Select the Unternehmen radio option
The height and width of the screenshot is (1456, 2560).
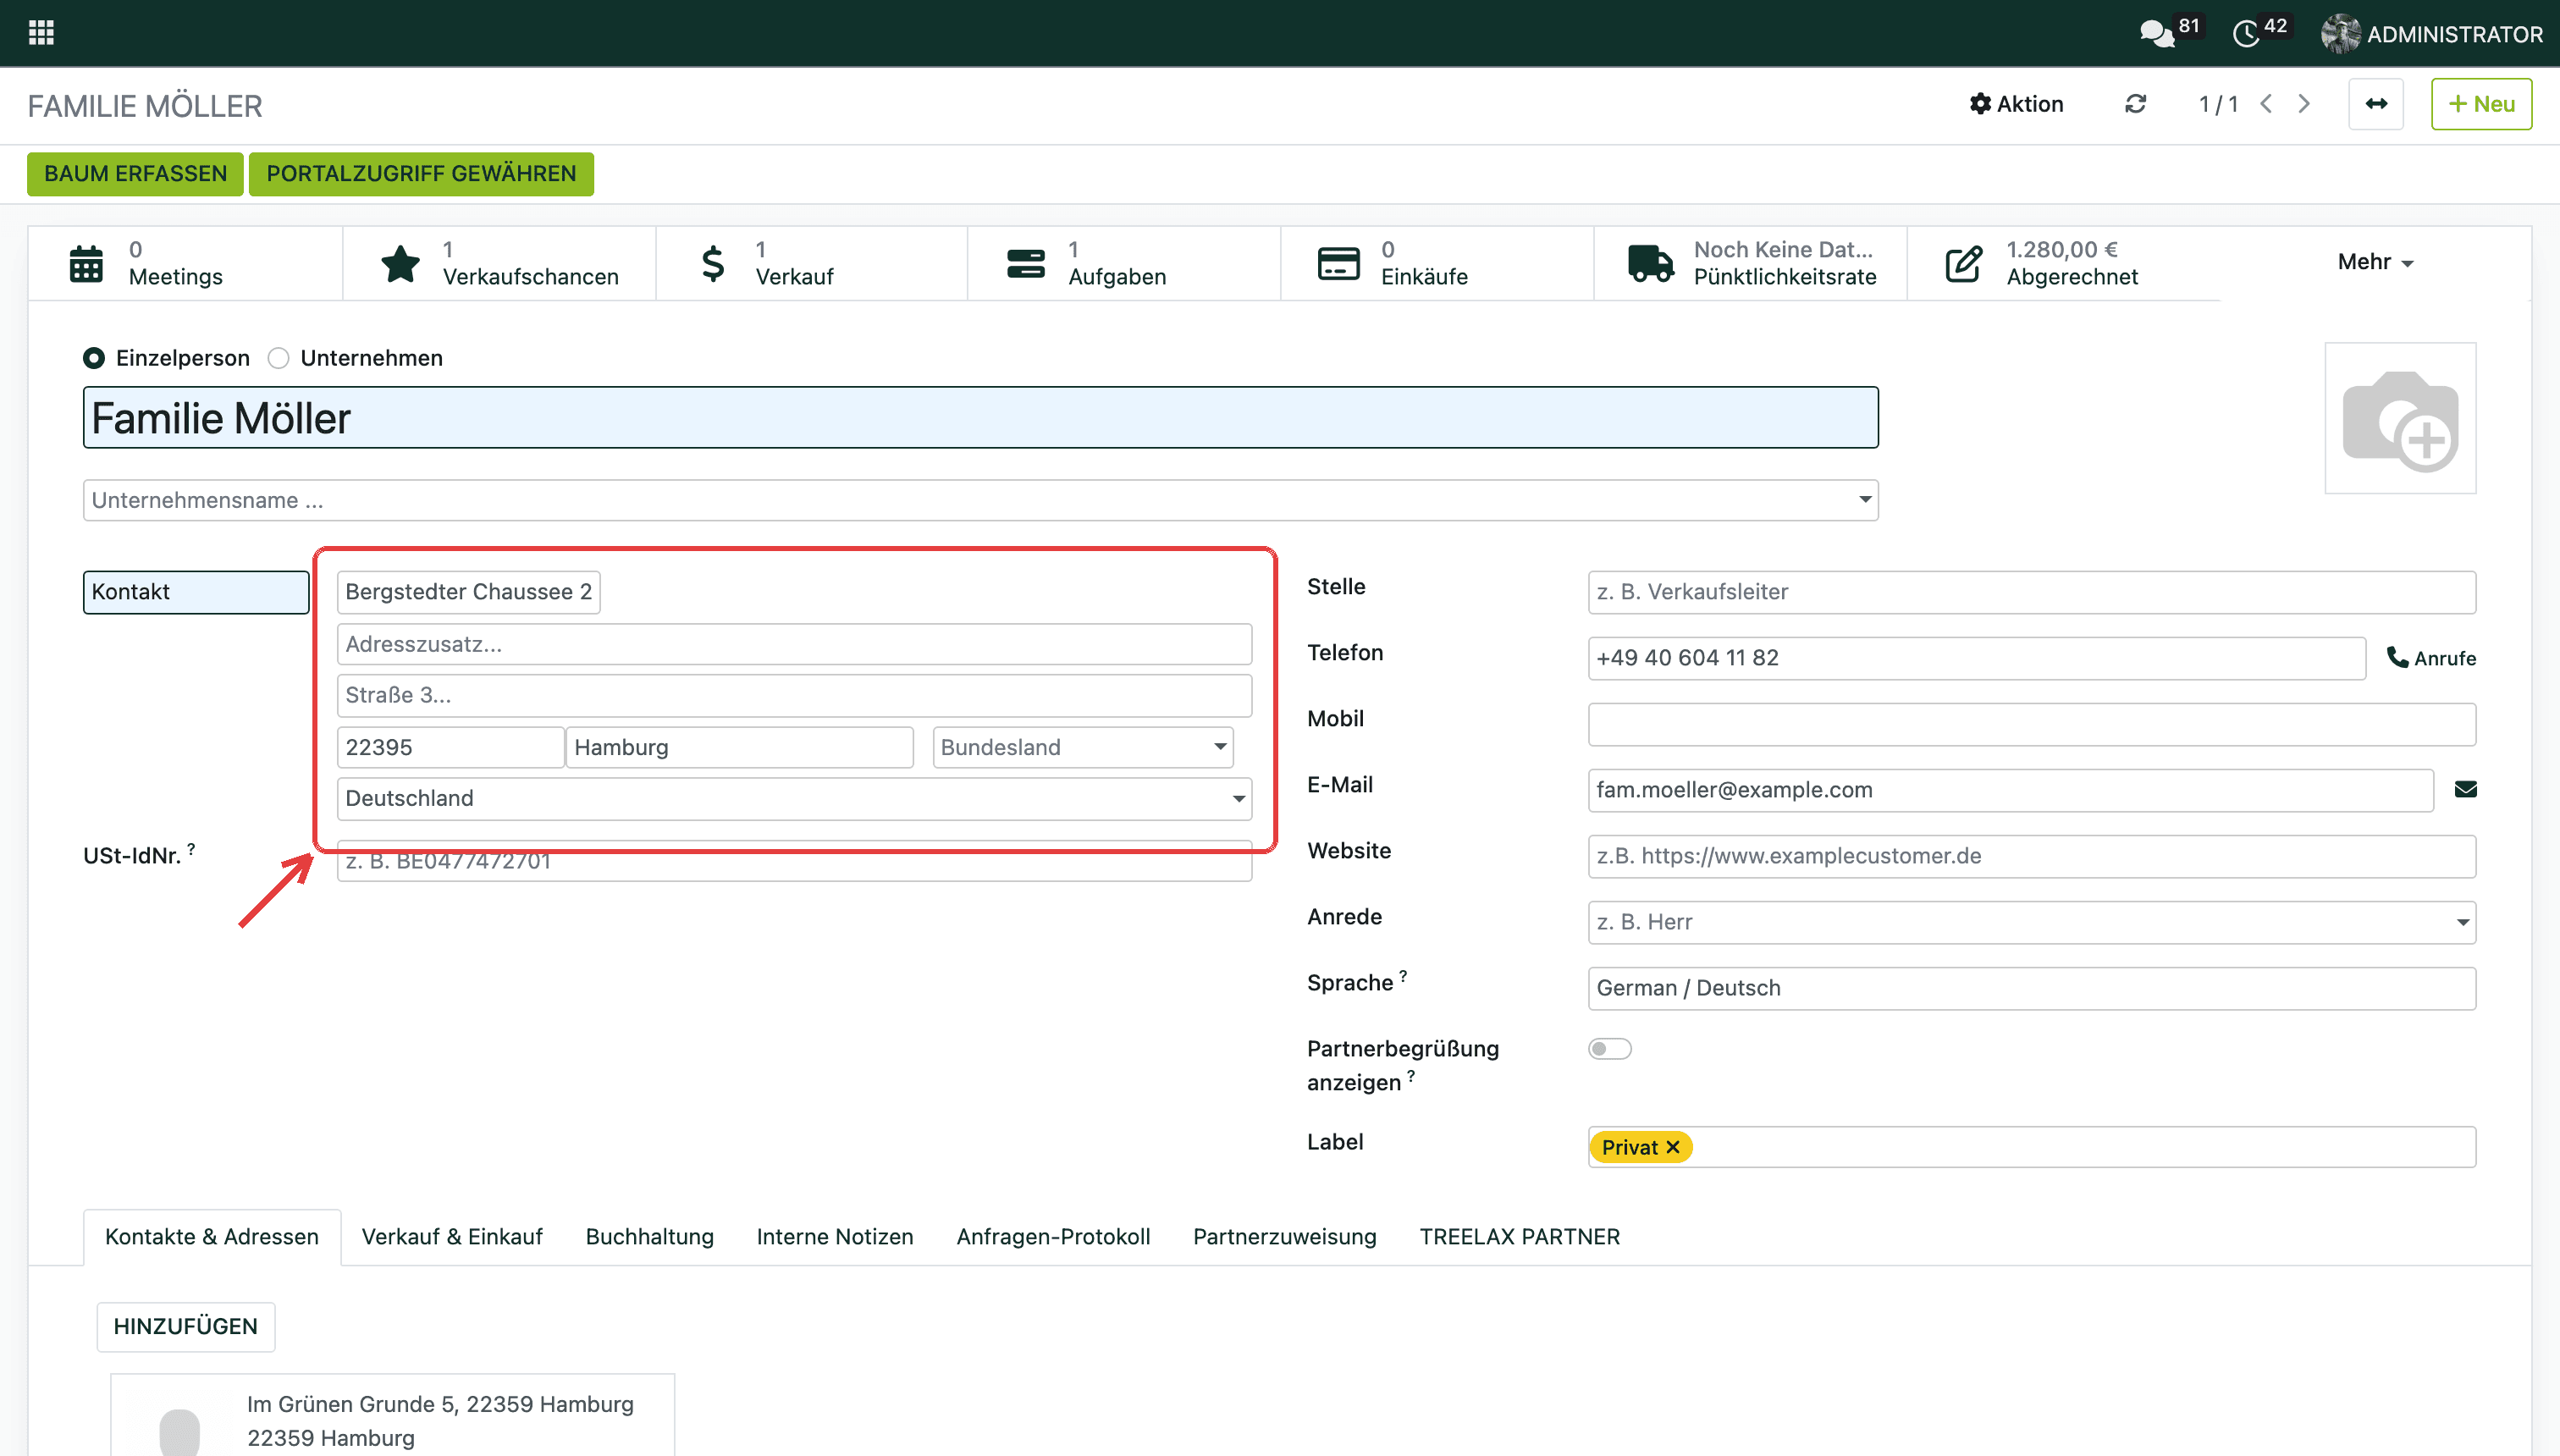[278, 358]
